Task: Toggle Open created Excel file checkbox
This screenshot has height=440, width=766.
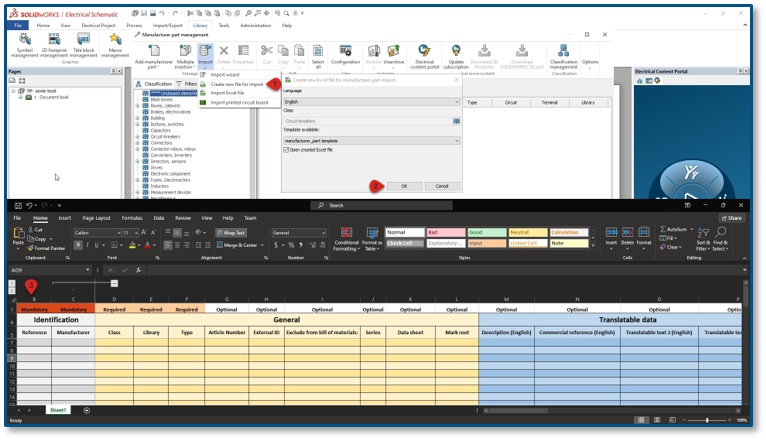Action: [286, 150]
